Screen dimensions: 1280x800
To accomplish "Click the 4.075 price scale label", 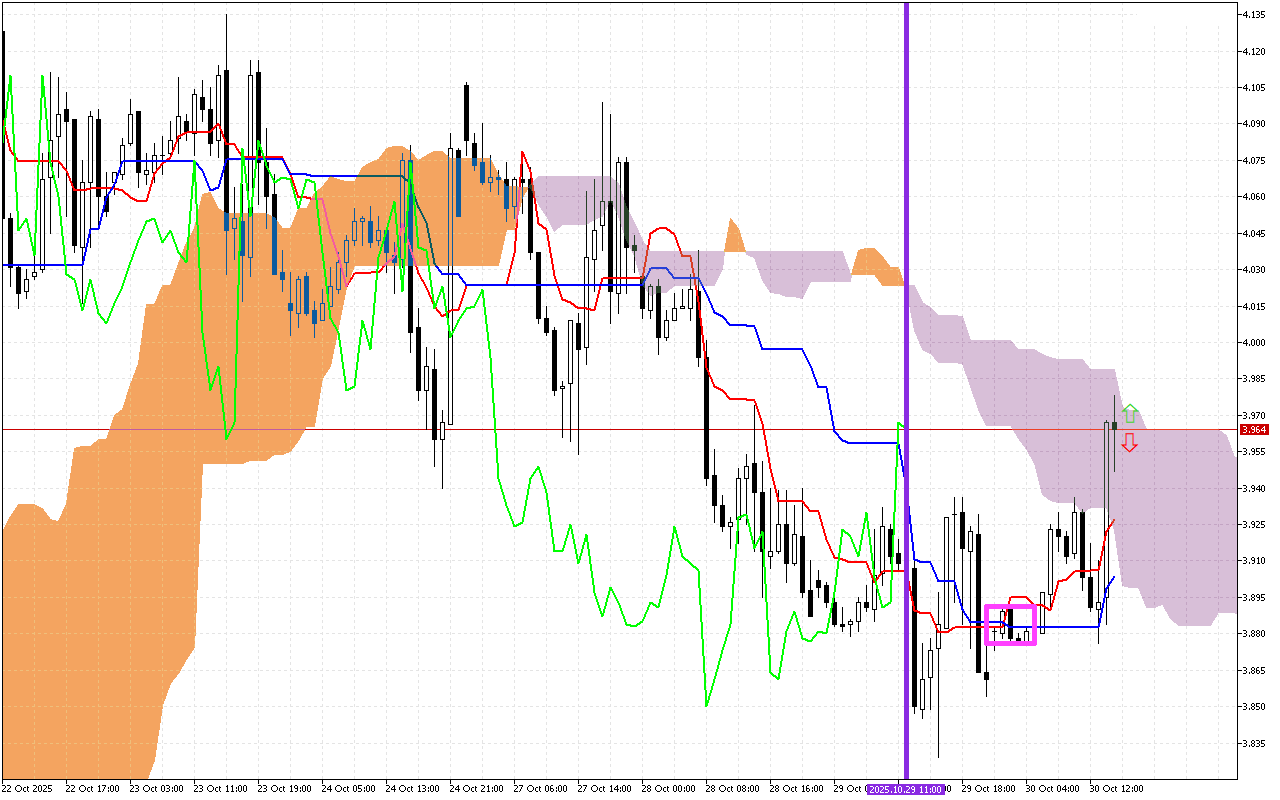I will 1255,161.
